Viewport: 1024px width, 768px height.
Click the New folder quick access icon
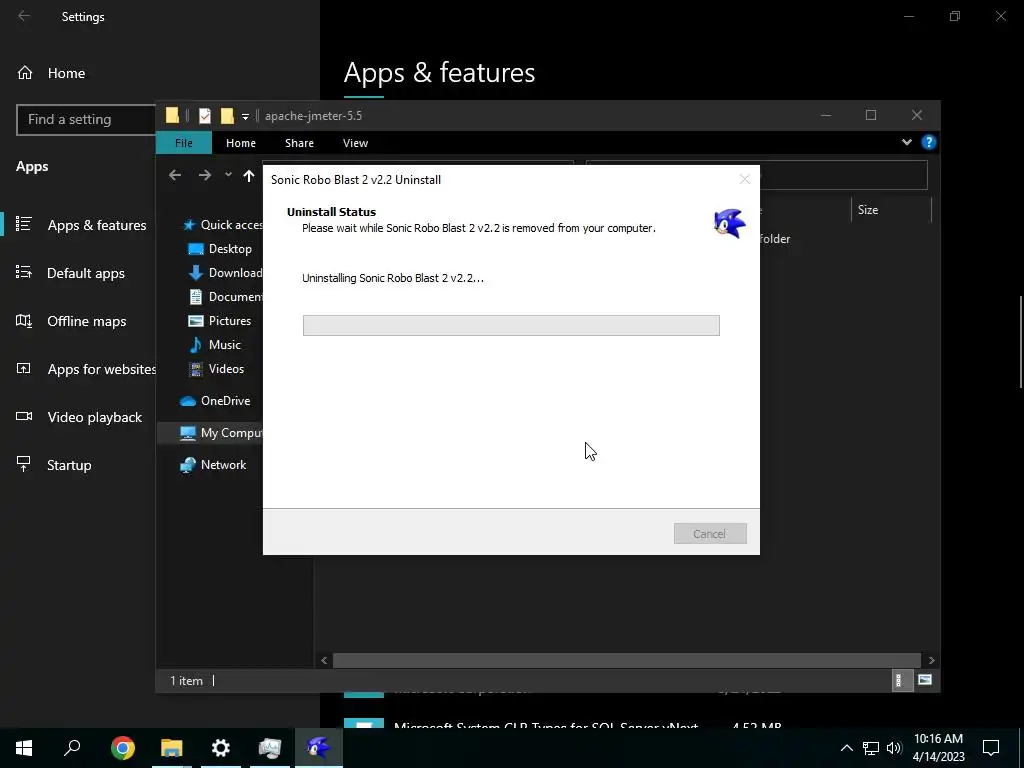tap(227, 116)
